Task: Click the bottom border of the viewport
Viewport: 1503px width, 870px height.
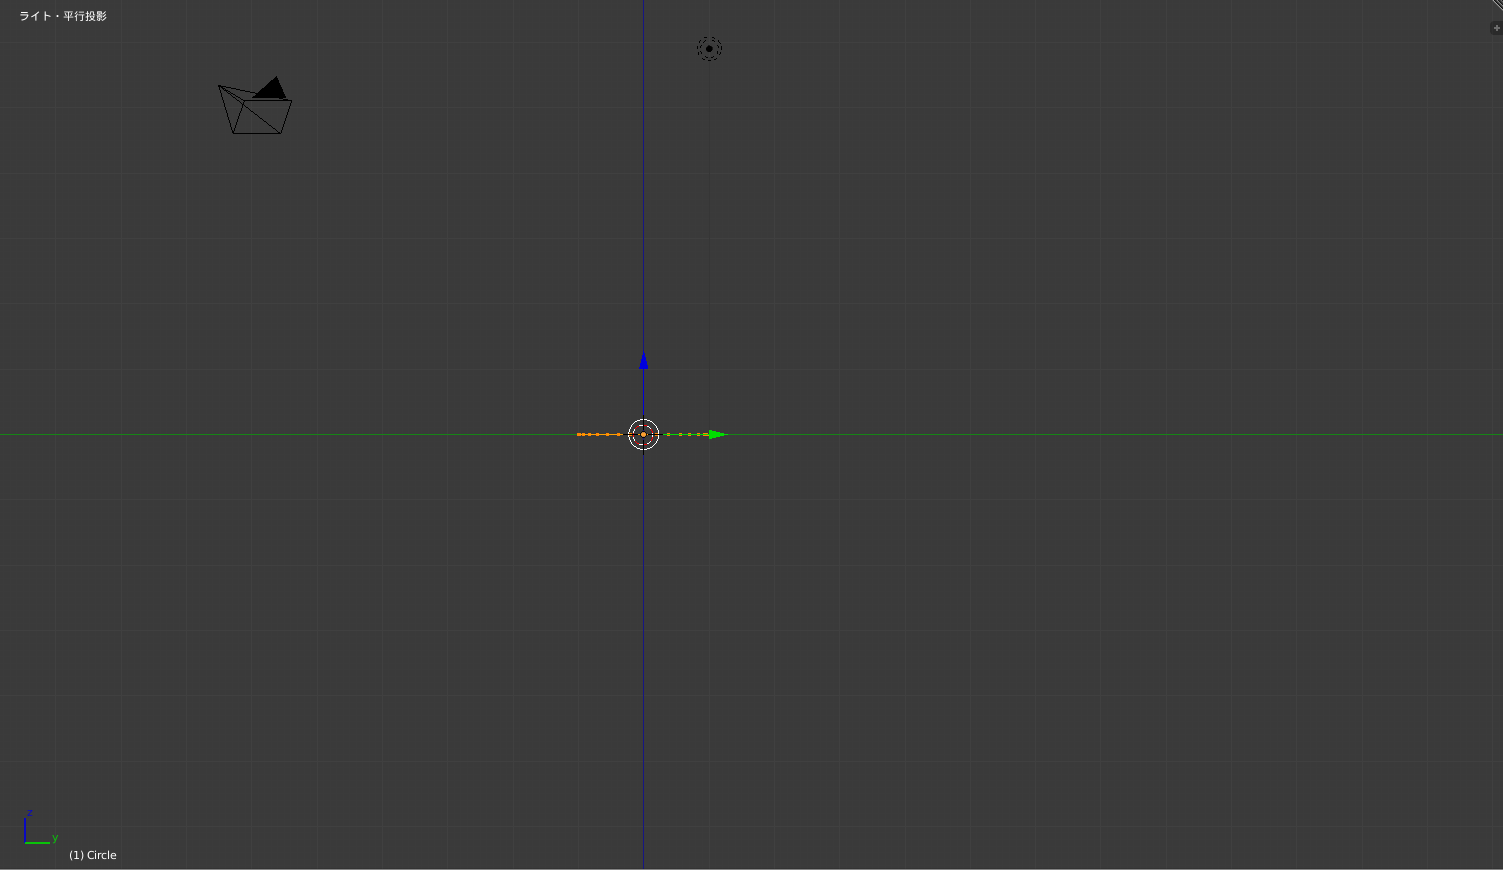Action: click(x=750, y=868)
